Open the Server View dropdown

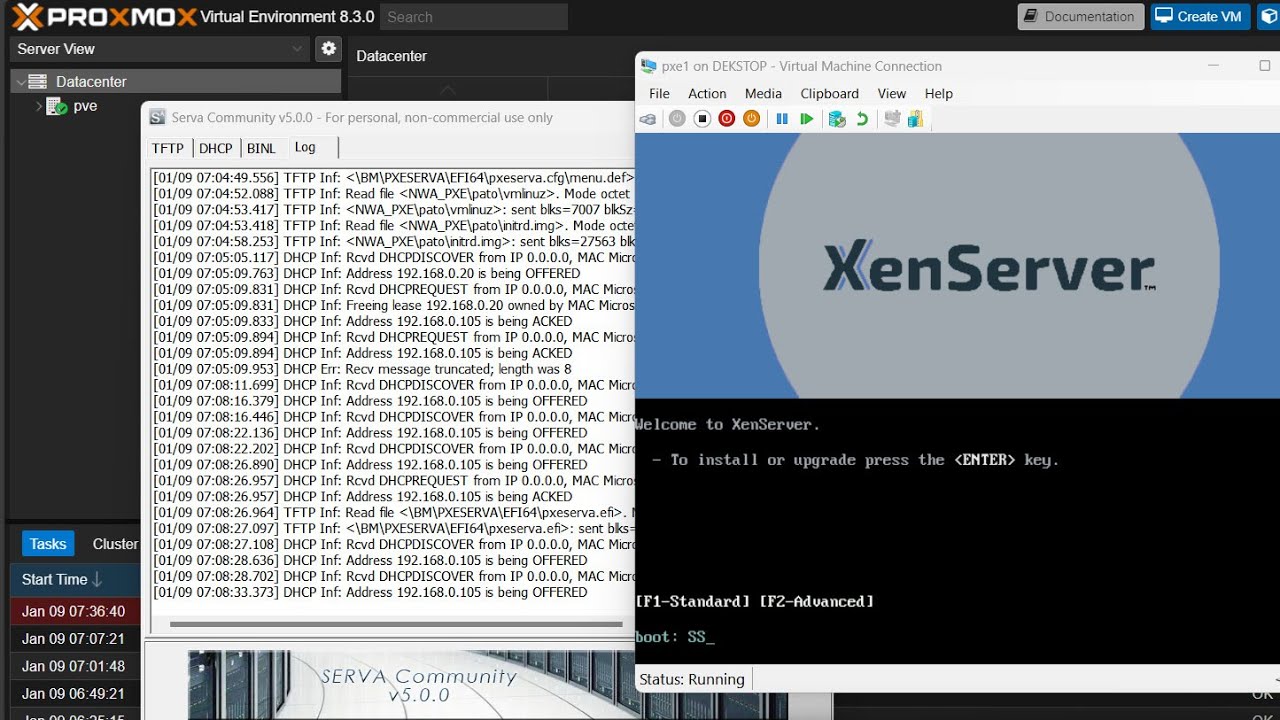160,49
